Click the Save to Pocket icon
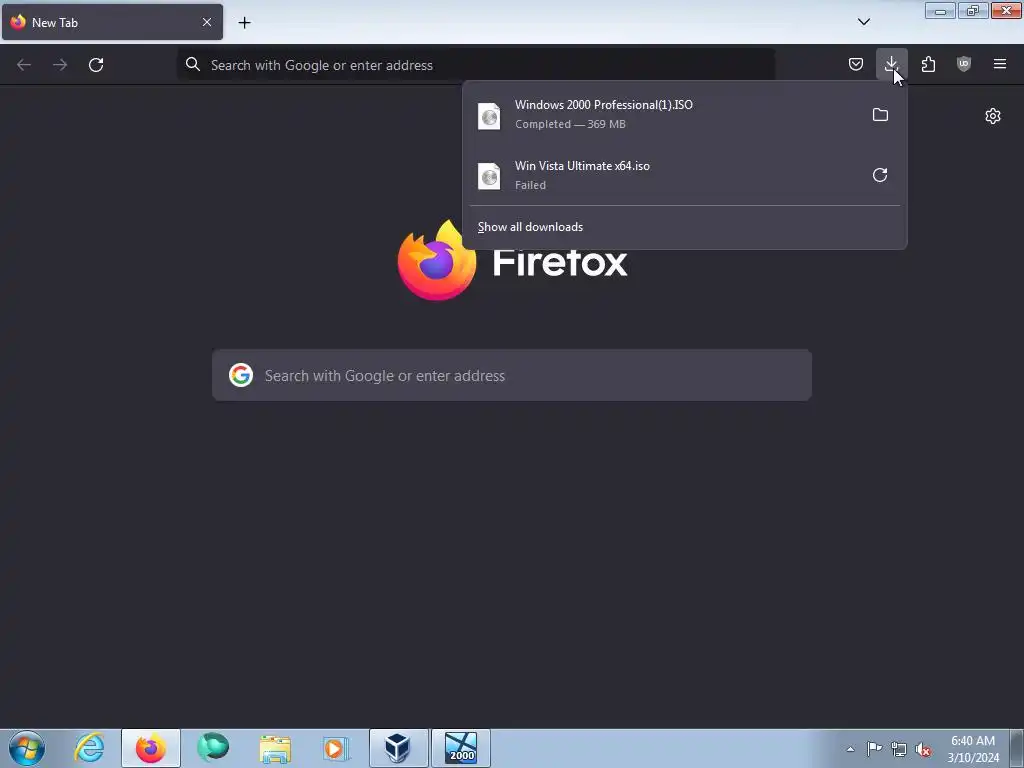This screenshot has width=1024, height=768. point(856,64)
